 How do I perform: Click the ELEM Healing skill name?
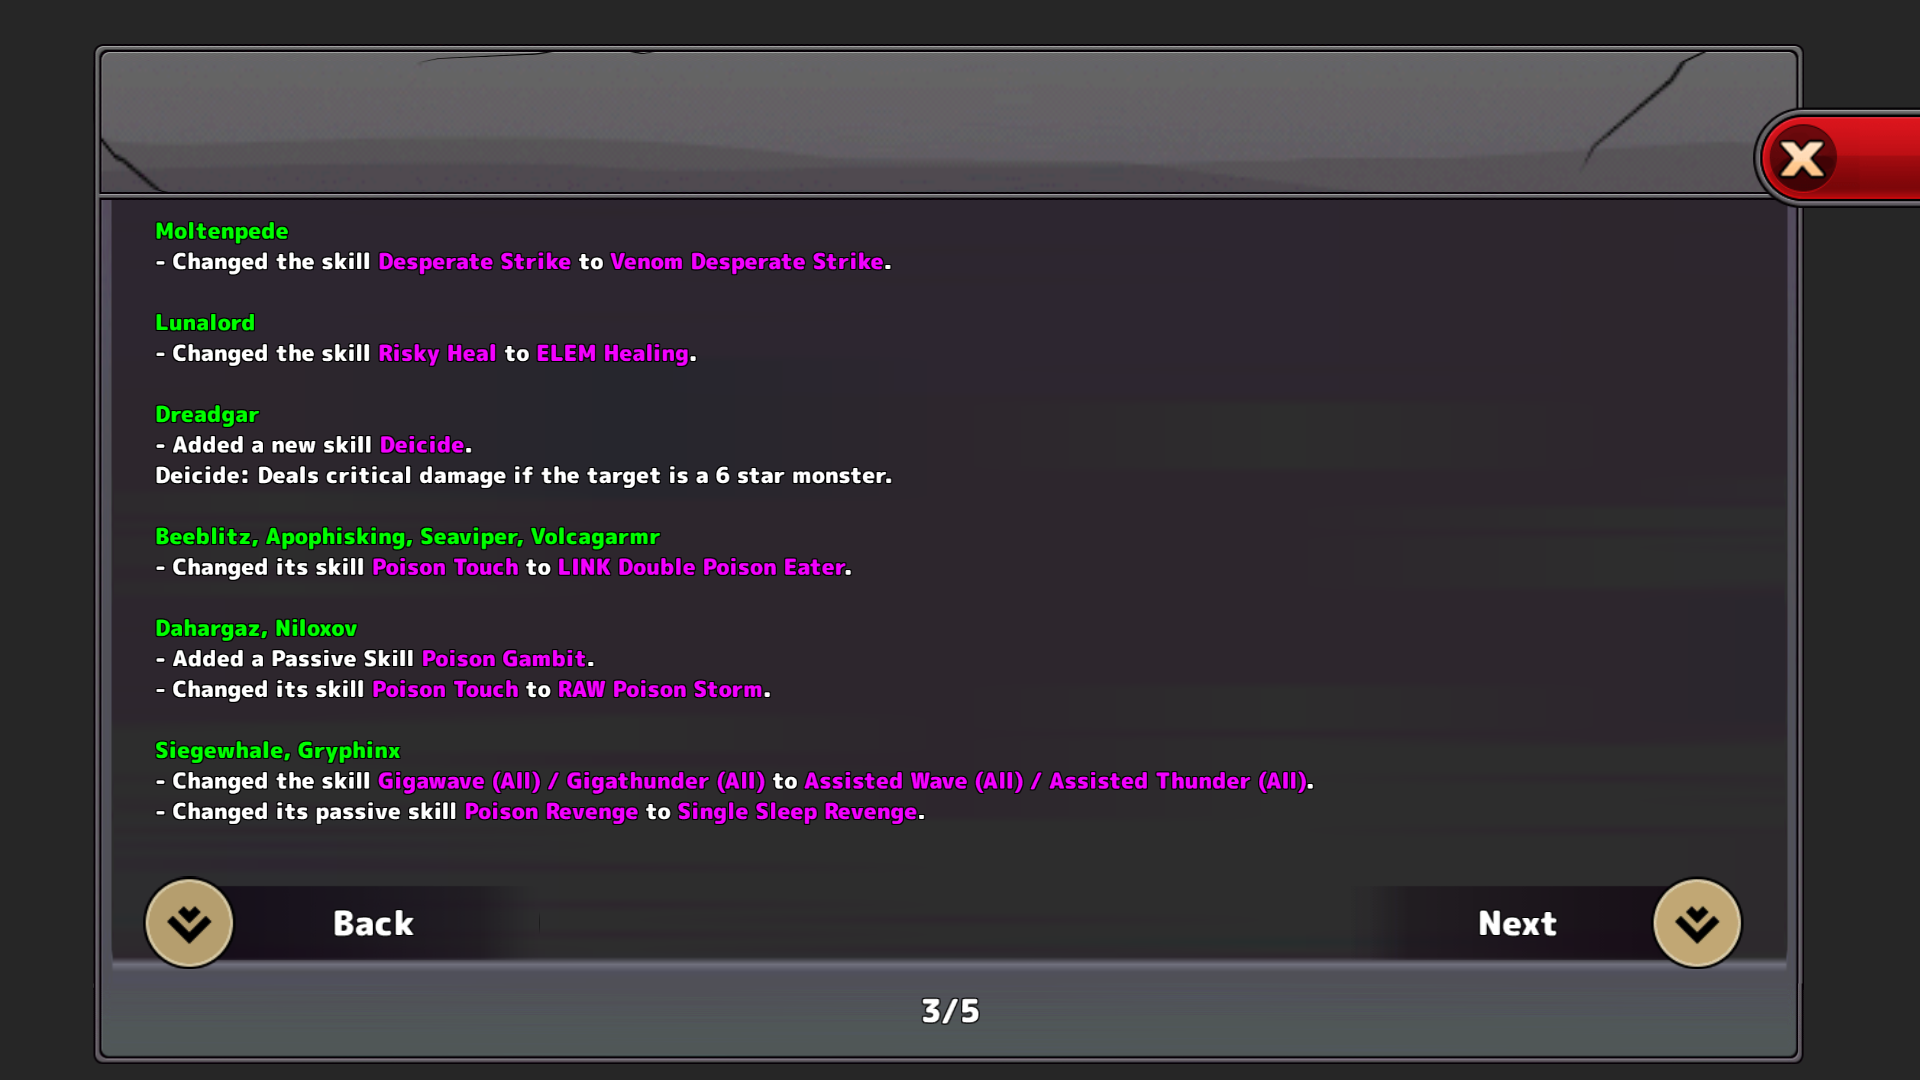point(613,354)
